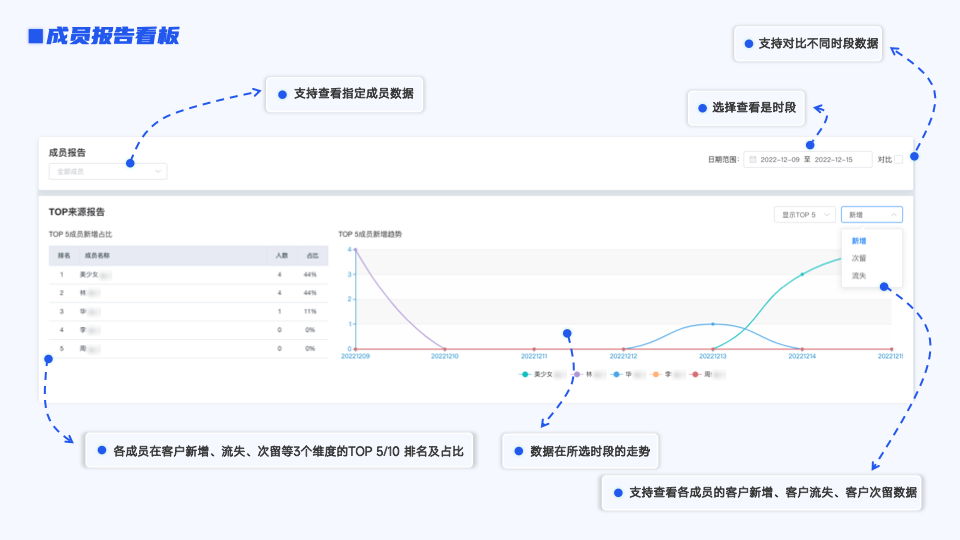Screen dimensions: 960x540
Task: Toggle the 美少女 teal legend marker
Action: 525,373
